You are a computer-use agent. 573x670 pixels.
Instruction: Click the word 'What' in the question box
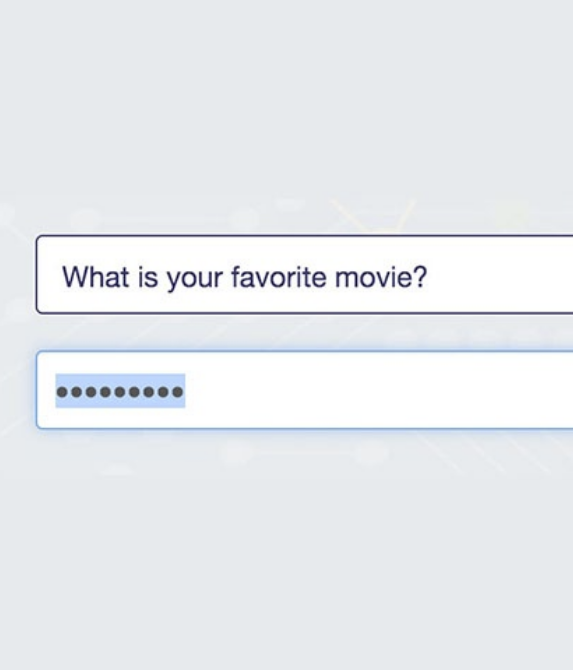[96, 277]
